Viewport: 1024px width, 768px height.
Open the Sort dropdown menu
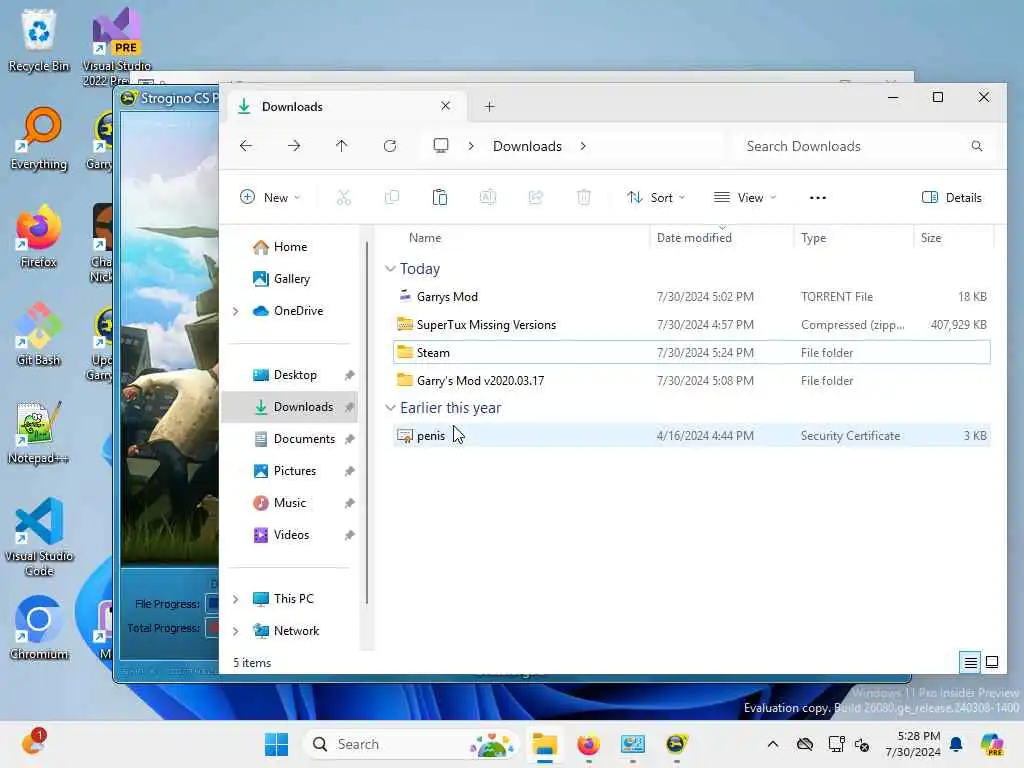(656, 197)
